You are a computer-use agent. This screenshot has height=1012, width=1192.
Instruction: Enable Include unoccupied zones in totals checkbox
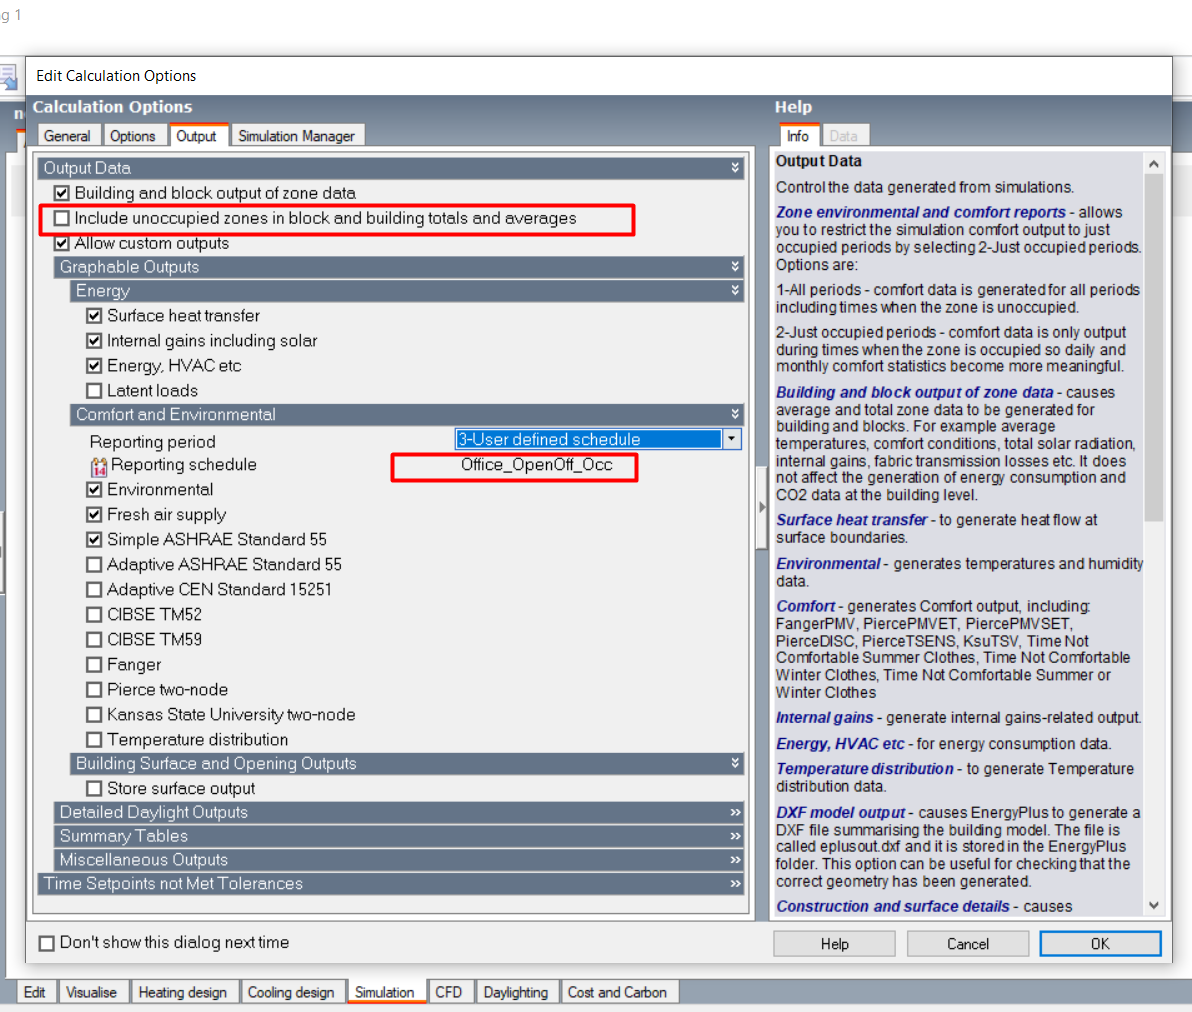coord(62,218)
